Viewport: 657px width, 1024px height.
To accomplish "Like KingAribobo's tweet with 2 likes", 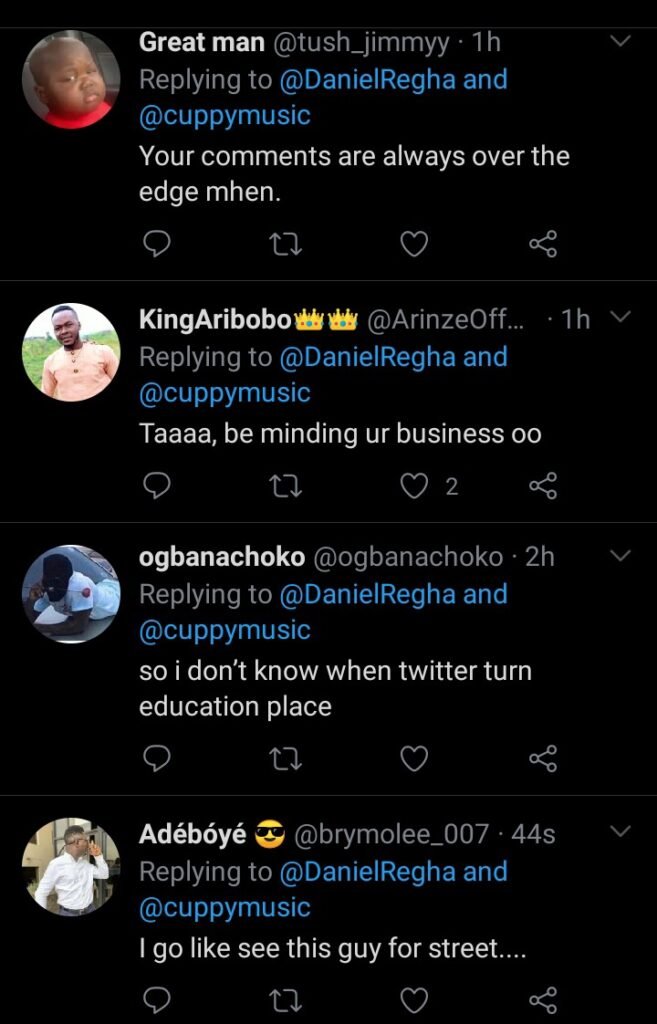I will click(414, 486).
